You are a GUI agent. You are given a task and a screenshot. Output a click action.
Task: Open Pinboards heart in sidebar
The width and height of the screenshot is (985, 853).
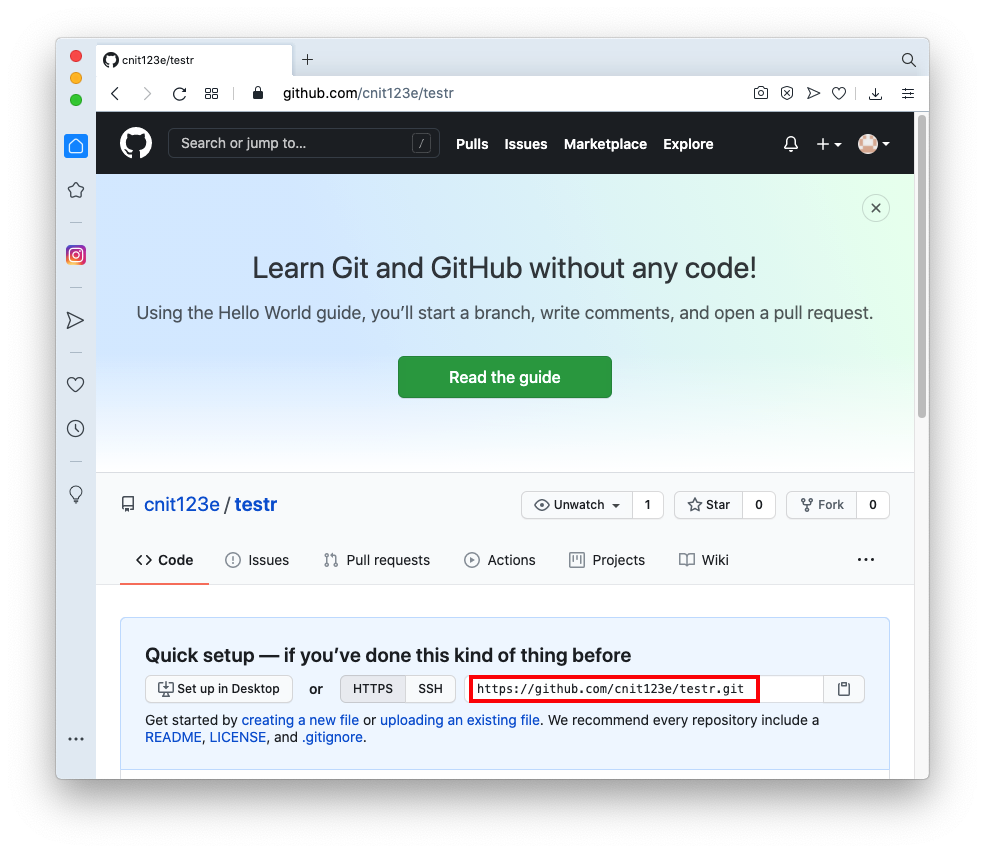point(75,384)
